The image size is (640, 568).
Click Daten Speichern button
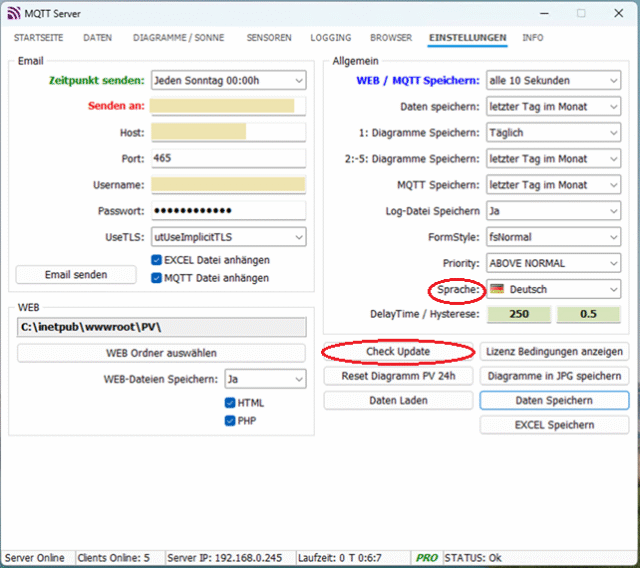554,400
